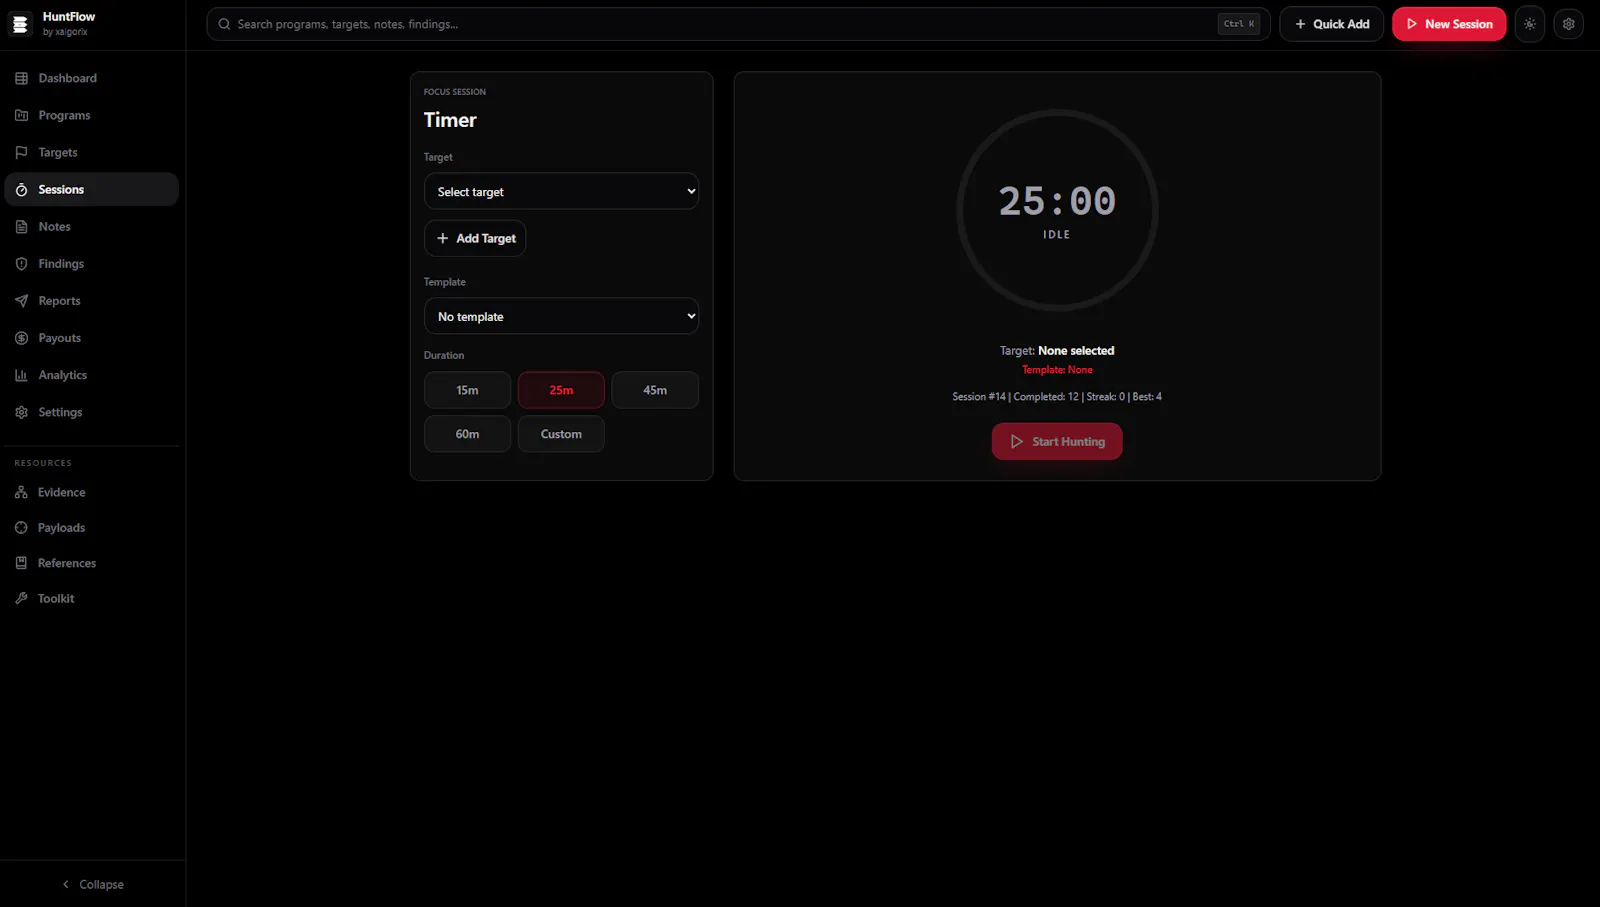The height and width of the screenshot is (907, 1600).
Task: Select the 25m duration
Action: coord(561,390)
